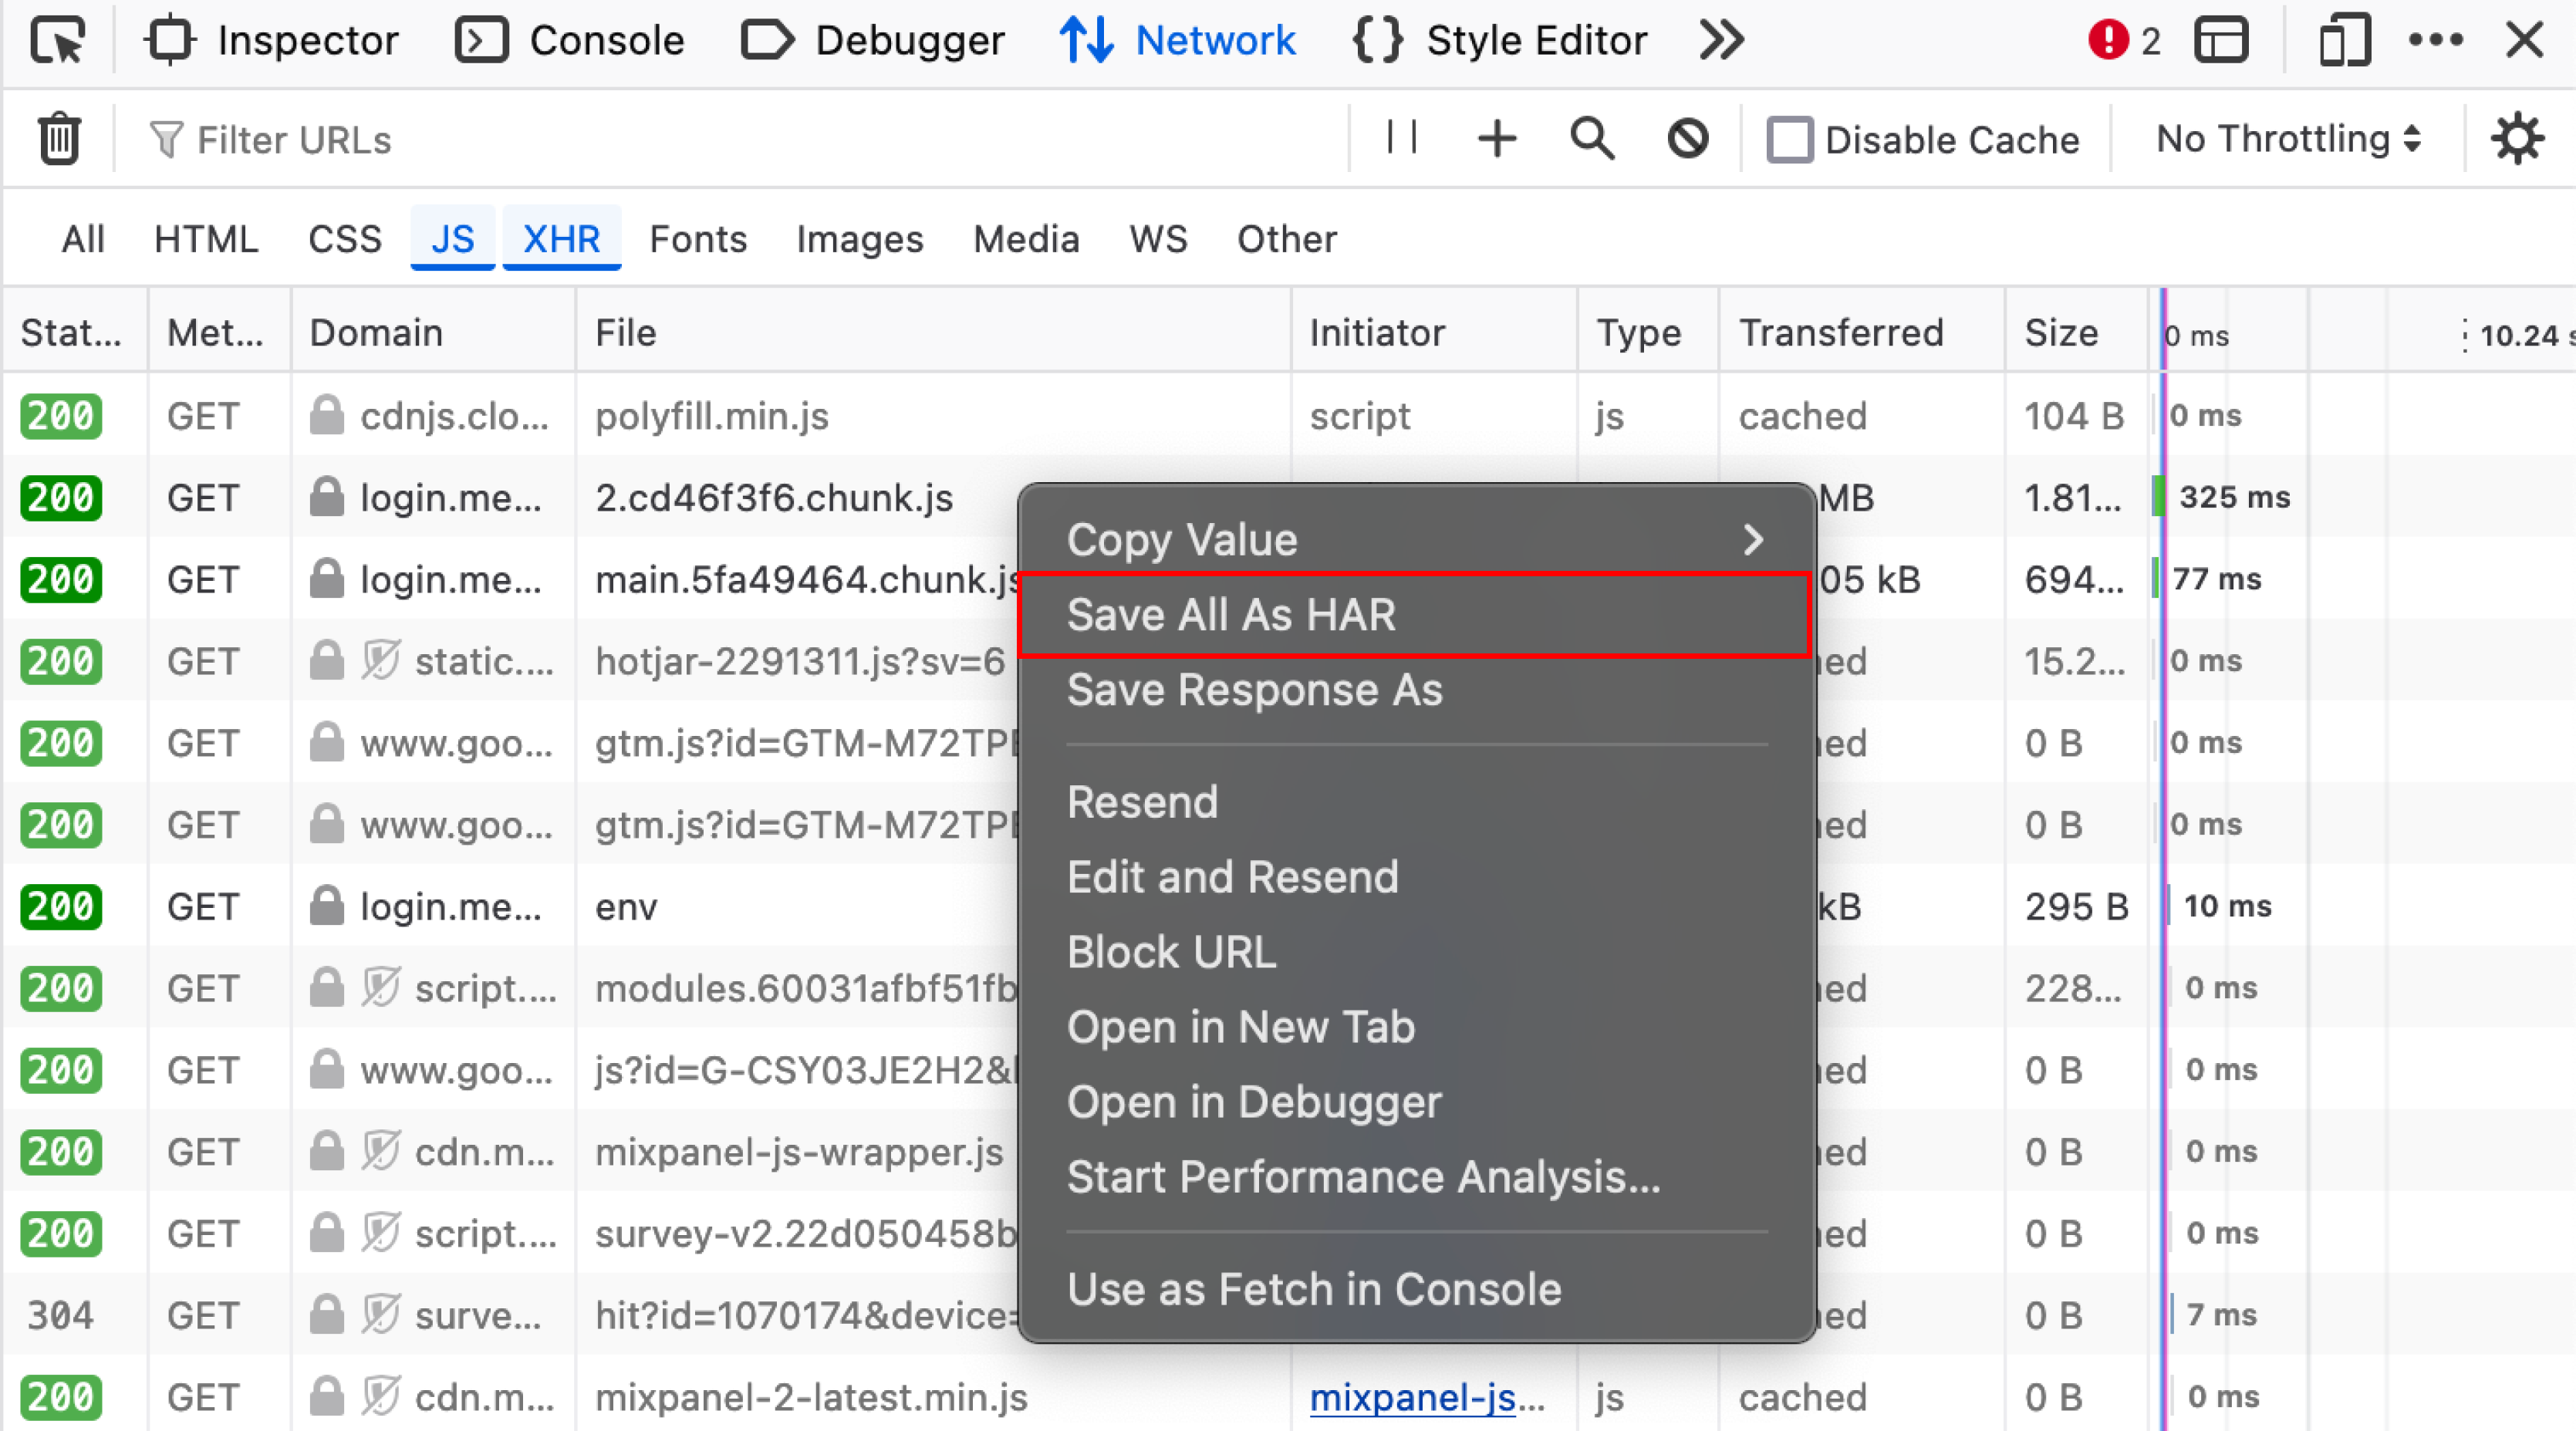Choose Open in Debugger

click(x=1416, y=1102)
